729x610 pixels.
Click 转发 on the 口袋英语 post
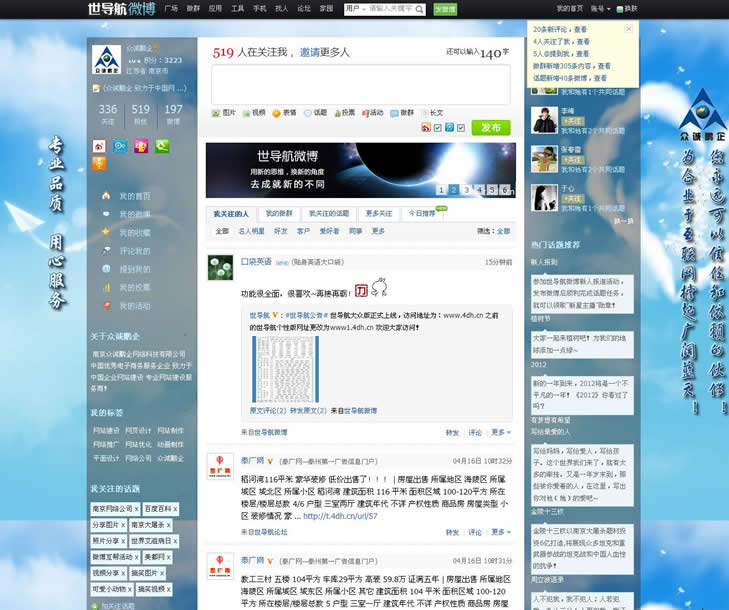tap(452, 433)
